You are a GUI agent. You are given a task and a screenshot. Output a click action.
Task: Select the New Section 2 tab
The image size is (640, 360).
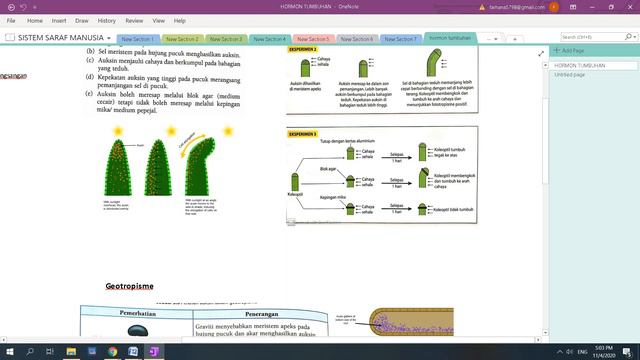182,39
